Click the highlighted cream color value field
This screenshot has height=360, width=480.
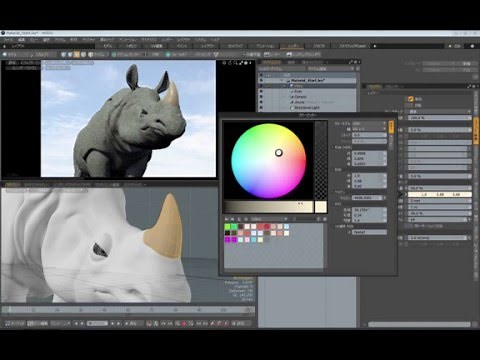pos(440,194)
